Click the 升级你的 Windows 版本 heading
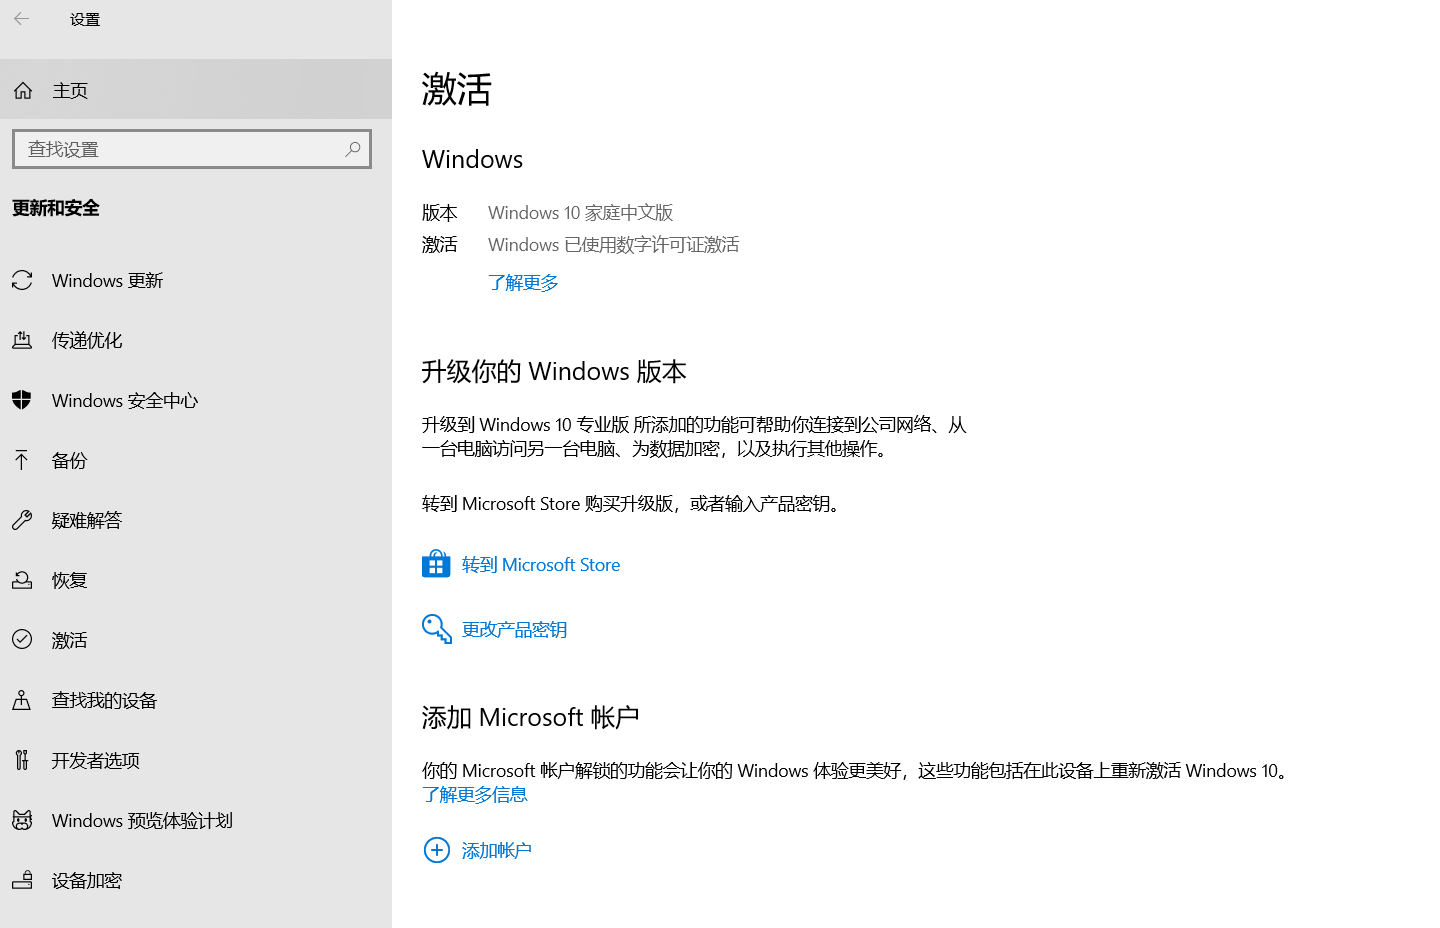 pyautogui.click(x=554, y=372)
